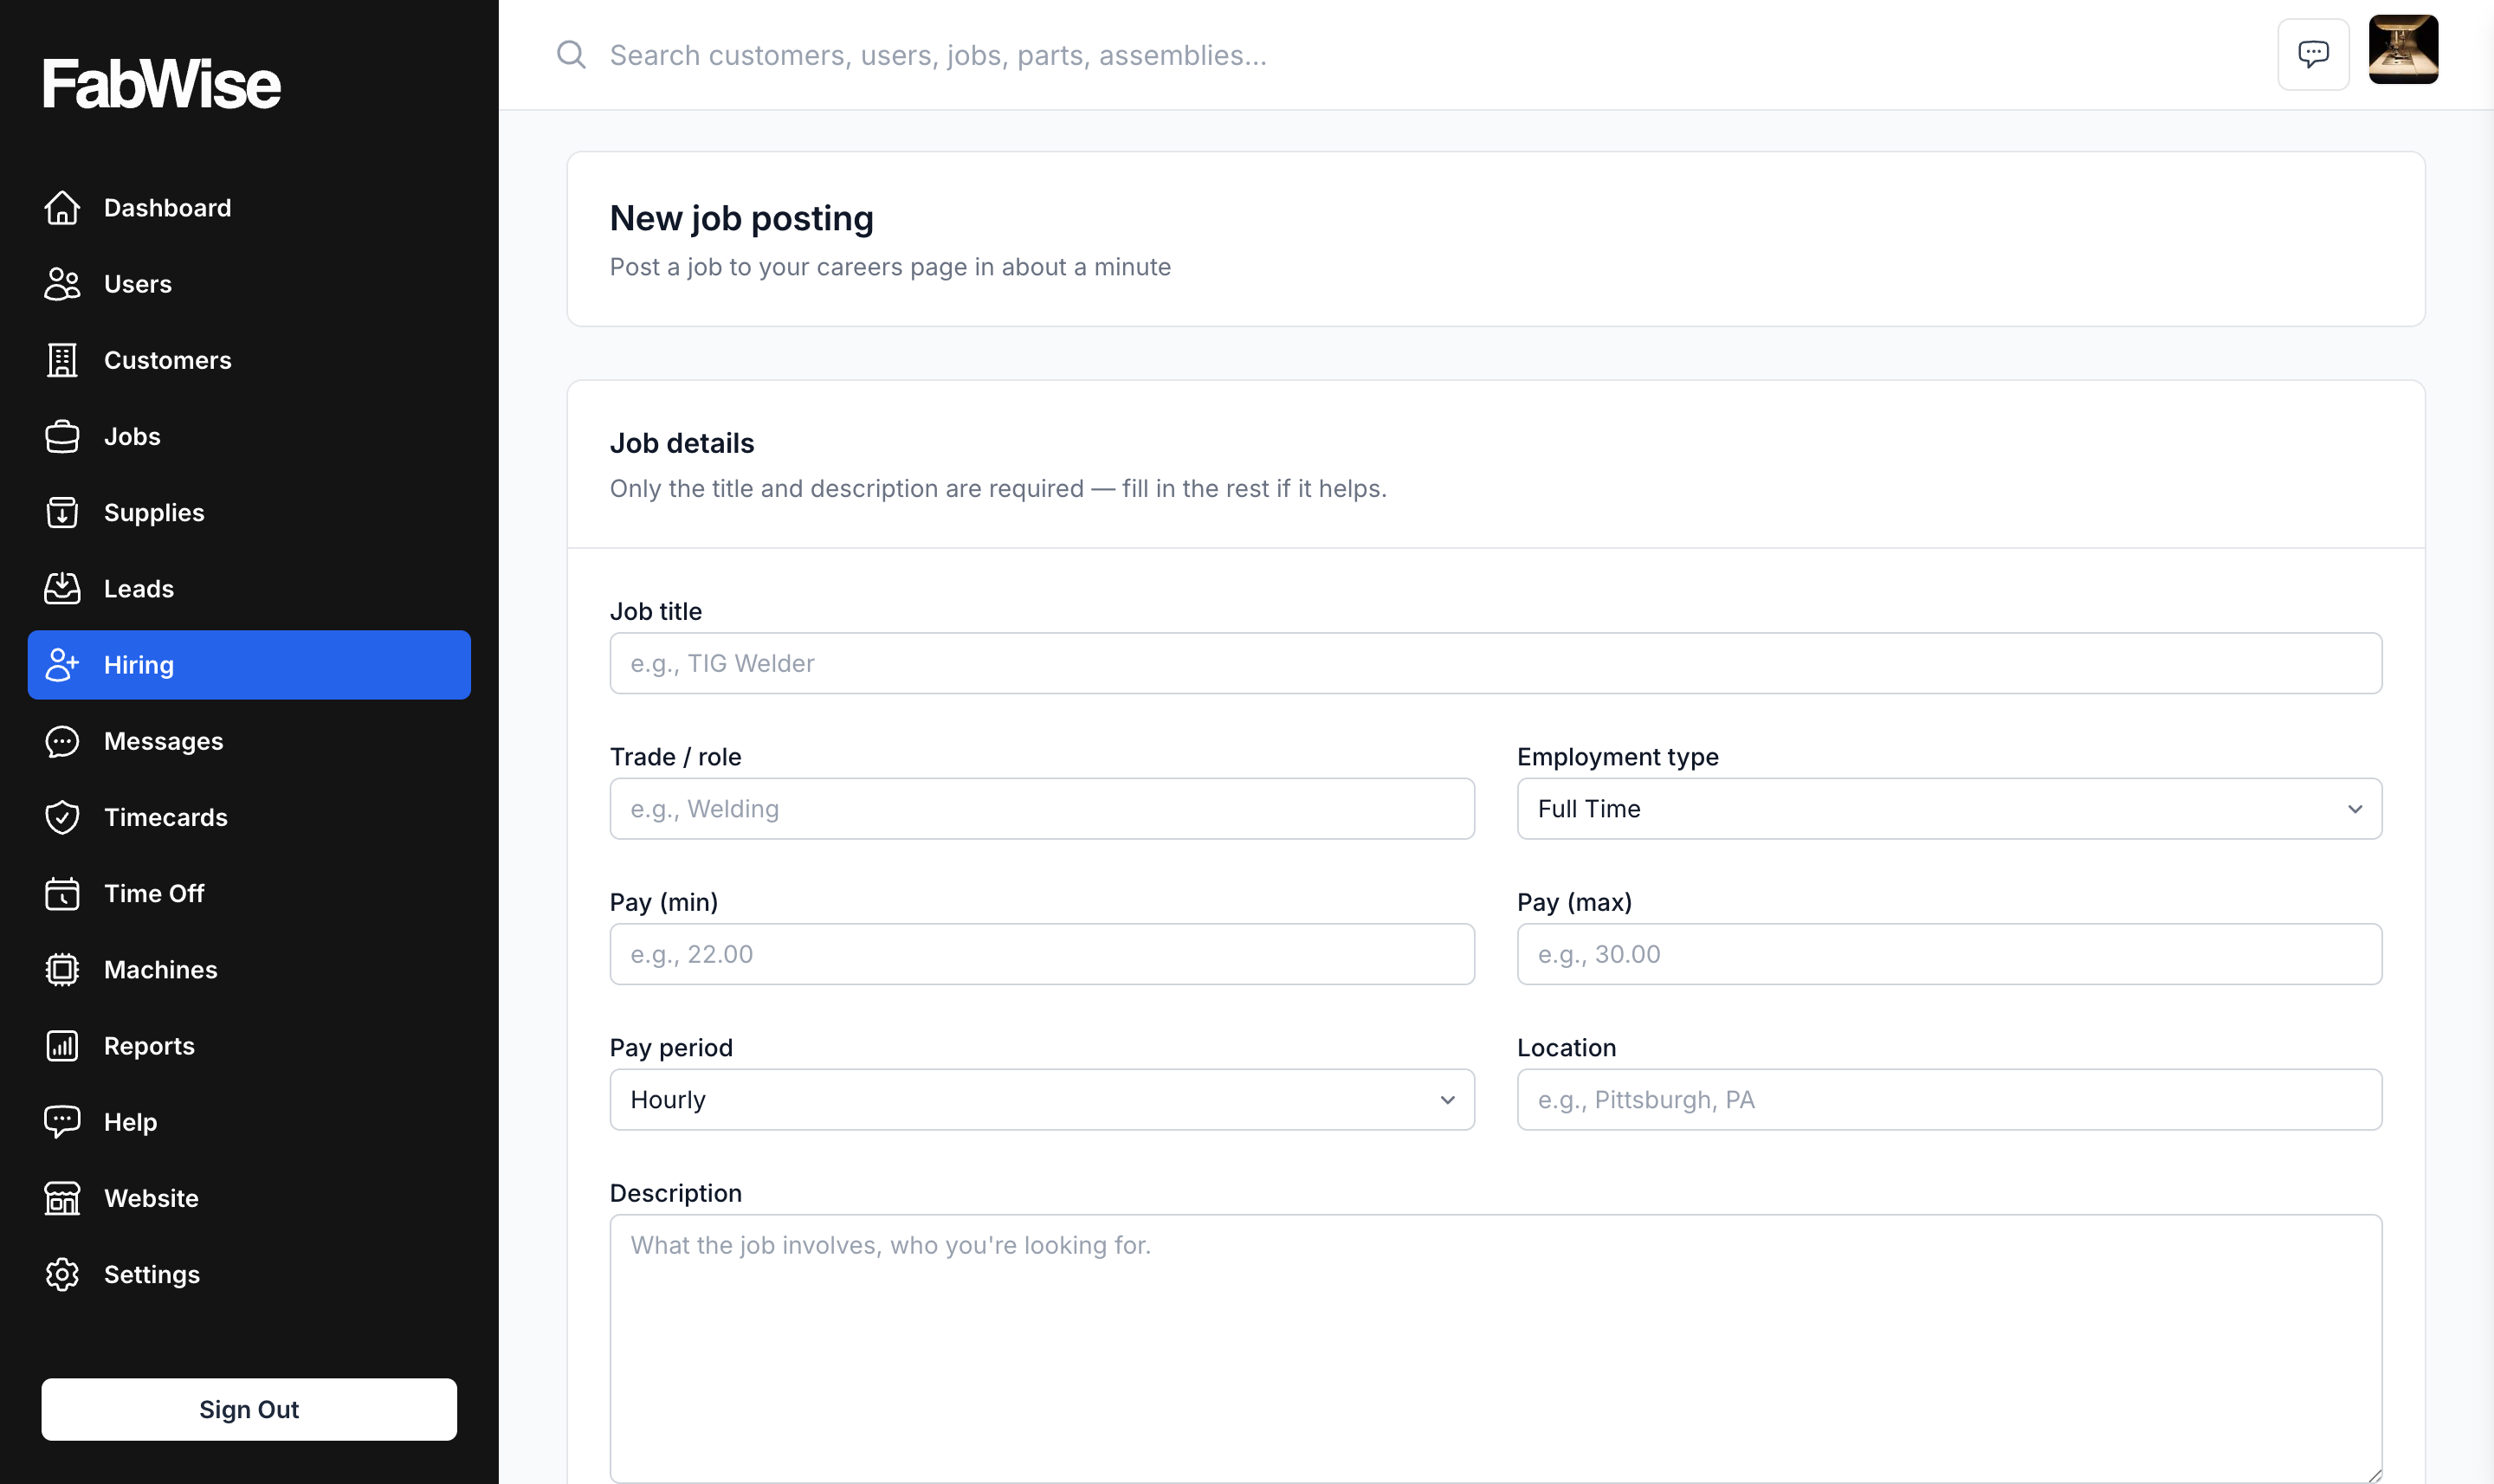
Task: Open the user profile avatar
Action: [x=2403, y=49]
